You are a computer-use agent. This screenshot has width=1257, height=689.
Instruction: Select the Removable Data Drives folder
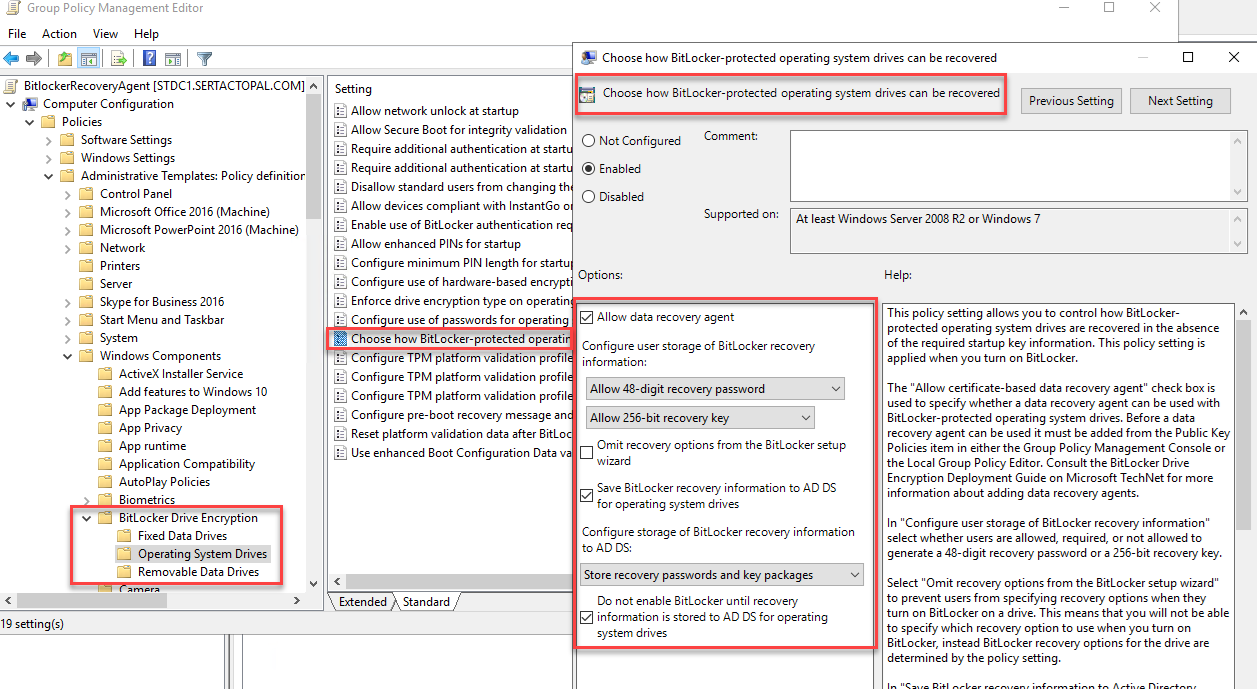[198, 572]
